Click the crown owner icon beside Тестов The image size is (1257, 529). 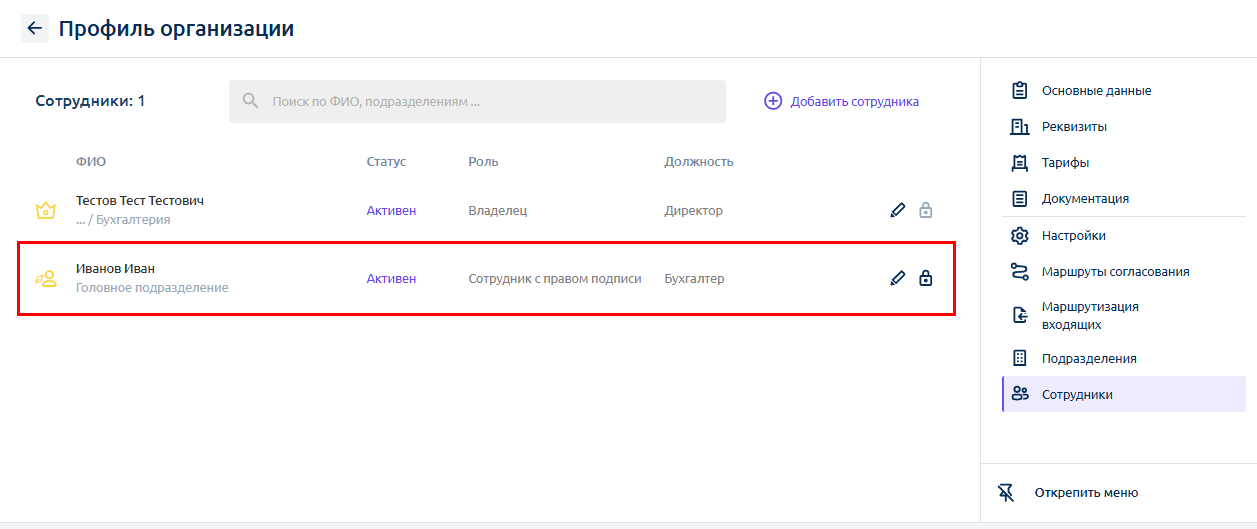click(x=45, y=210)
